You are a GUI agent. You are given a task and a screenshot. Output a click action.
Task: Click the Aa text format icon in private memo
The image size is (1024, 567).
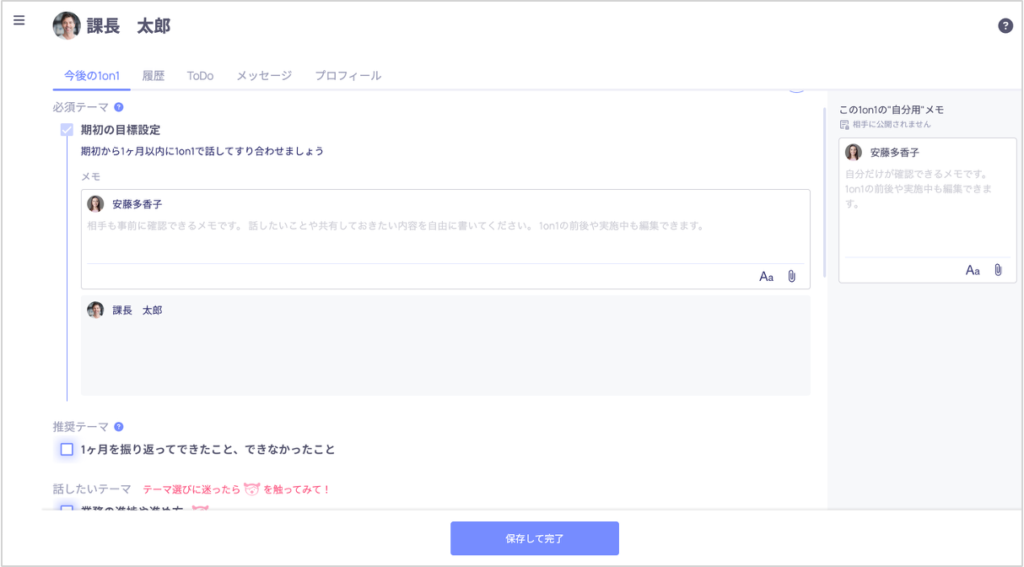972,270
